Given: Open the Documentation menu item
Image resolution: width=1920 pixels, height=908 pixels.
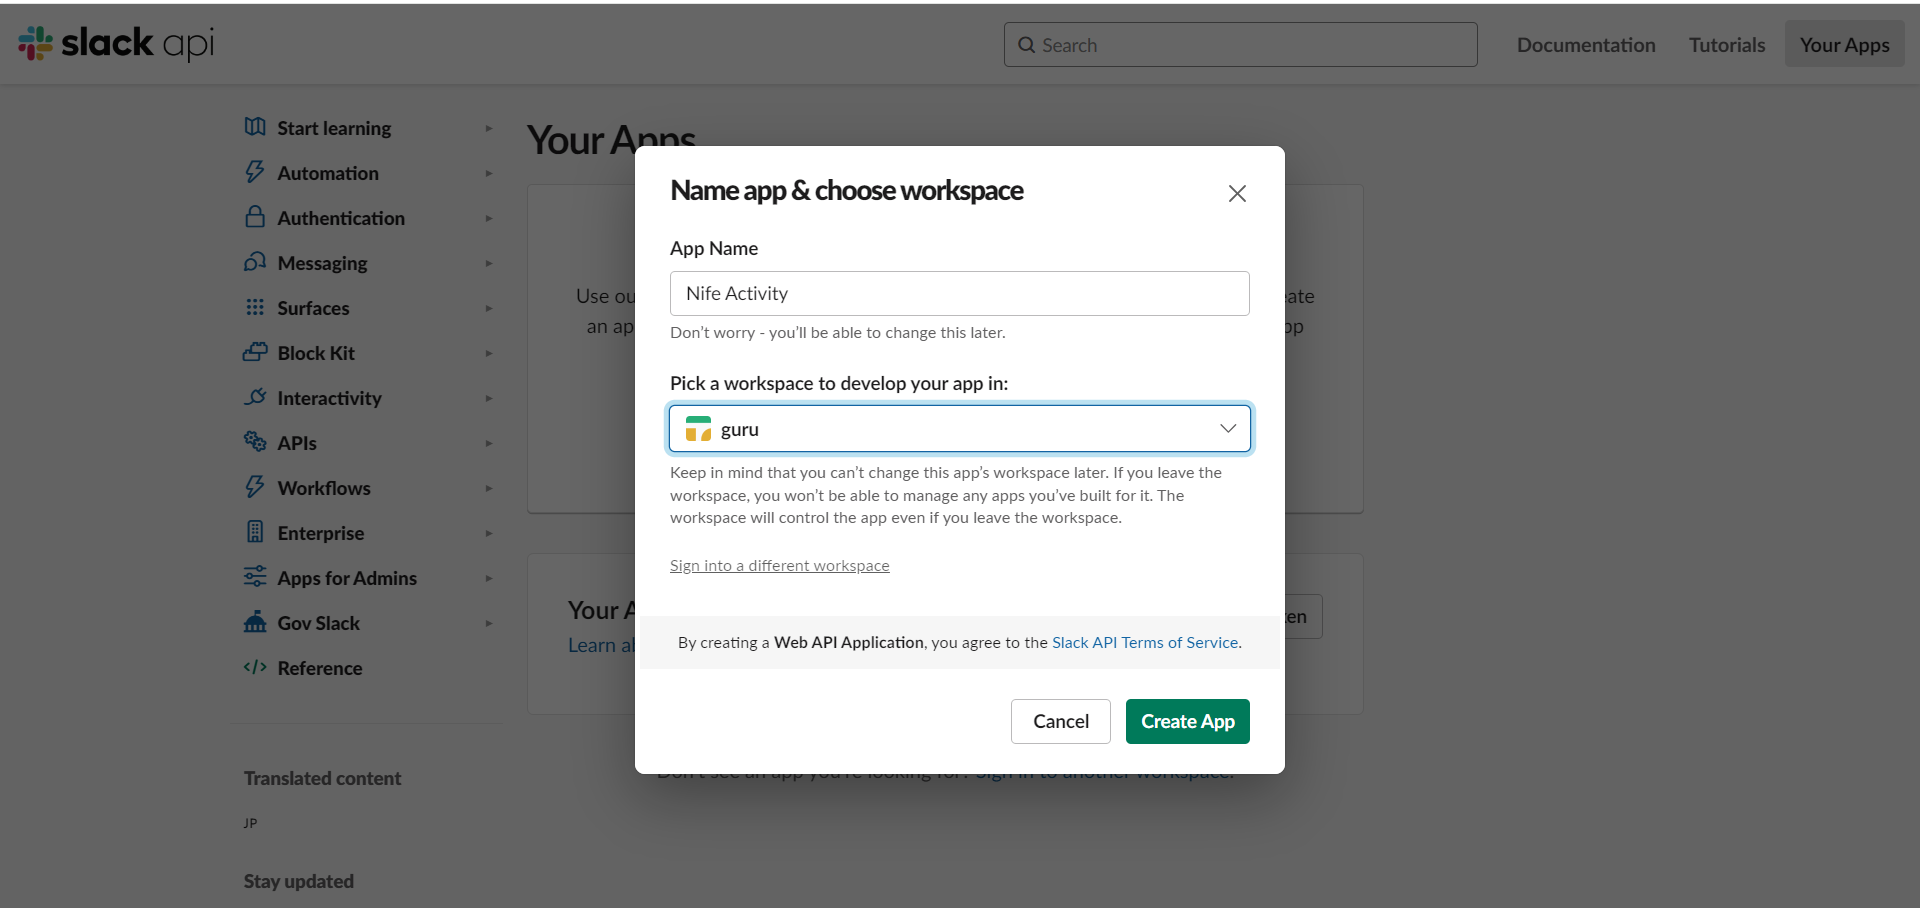Looking at the screenshot, I should (1586, 44).
